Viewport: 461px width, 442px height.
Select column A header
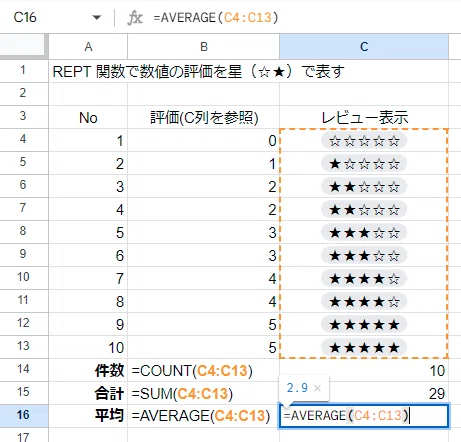88,47
